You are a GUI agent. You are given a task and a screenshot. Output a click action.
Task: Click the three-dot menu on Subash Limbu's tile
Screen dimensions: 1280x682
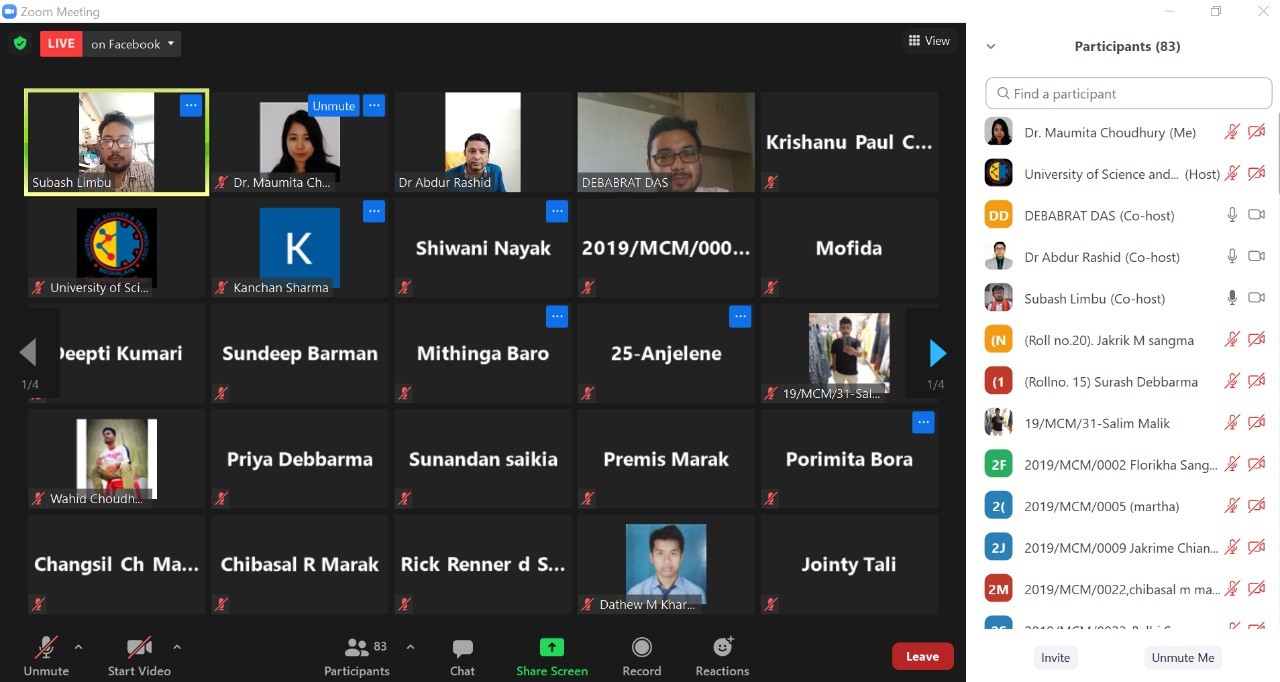pyautogui.click(x=191, y=105)
